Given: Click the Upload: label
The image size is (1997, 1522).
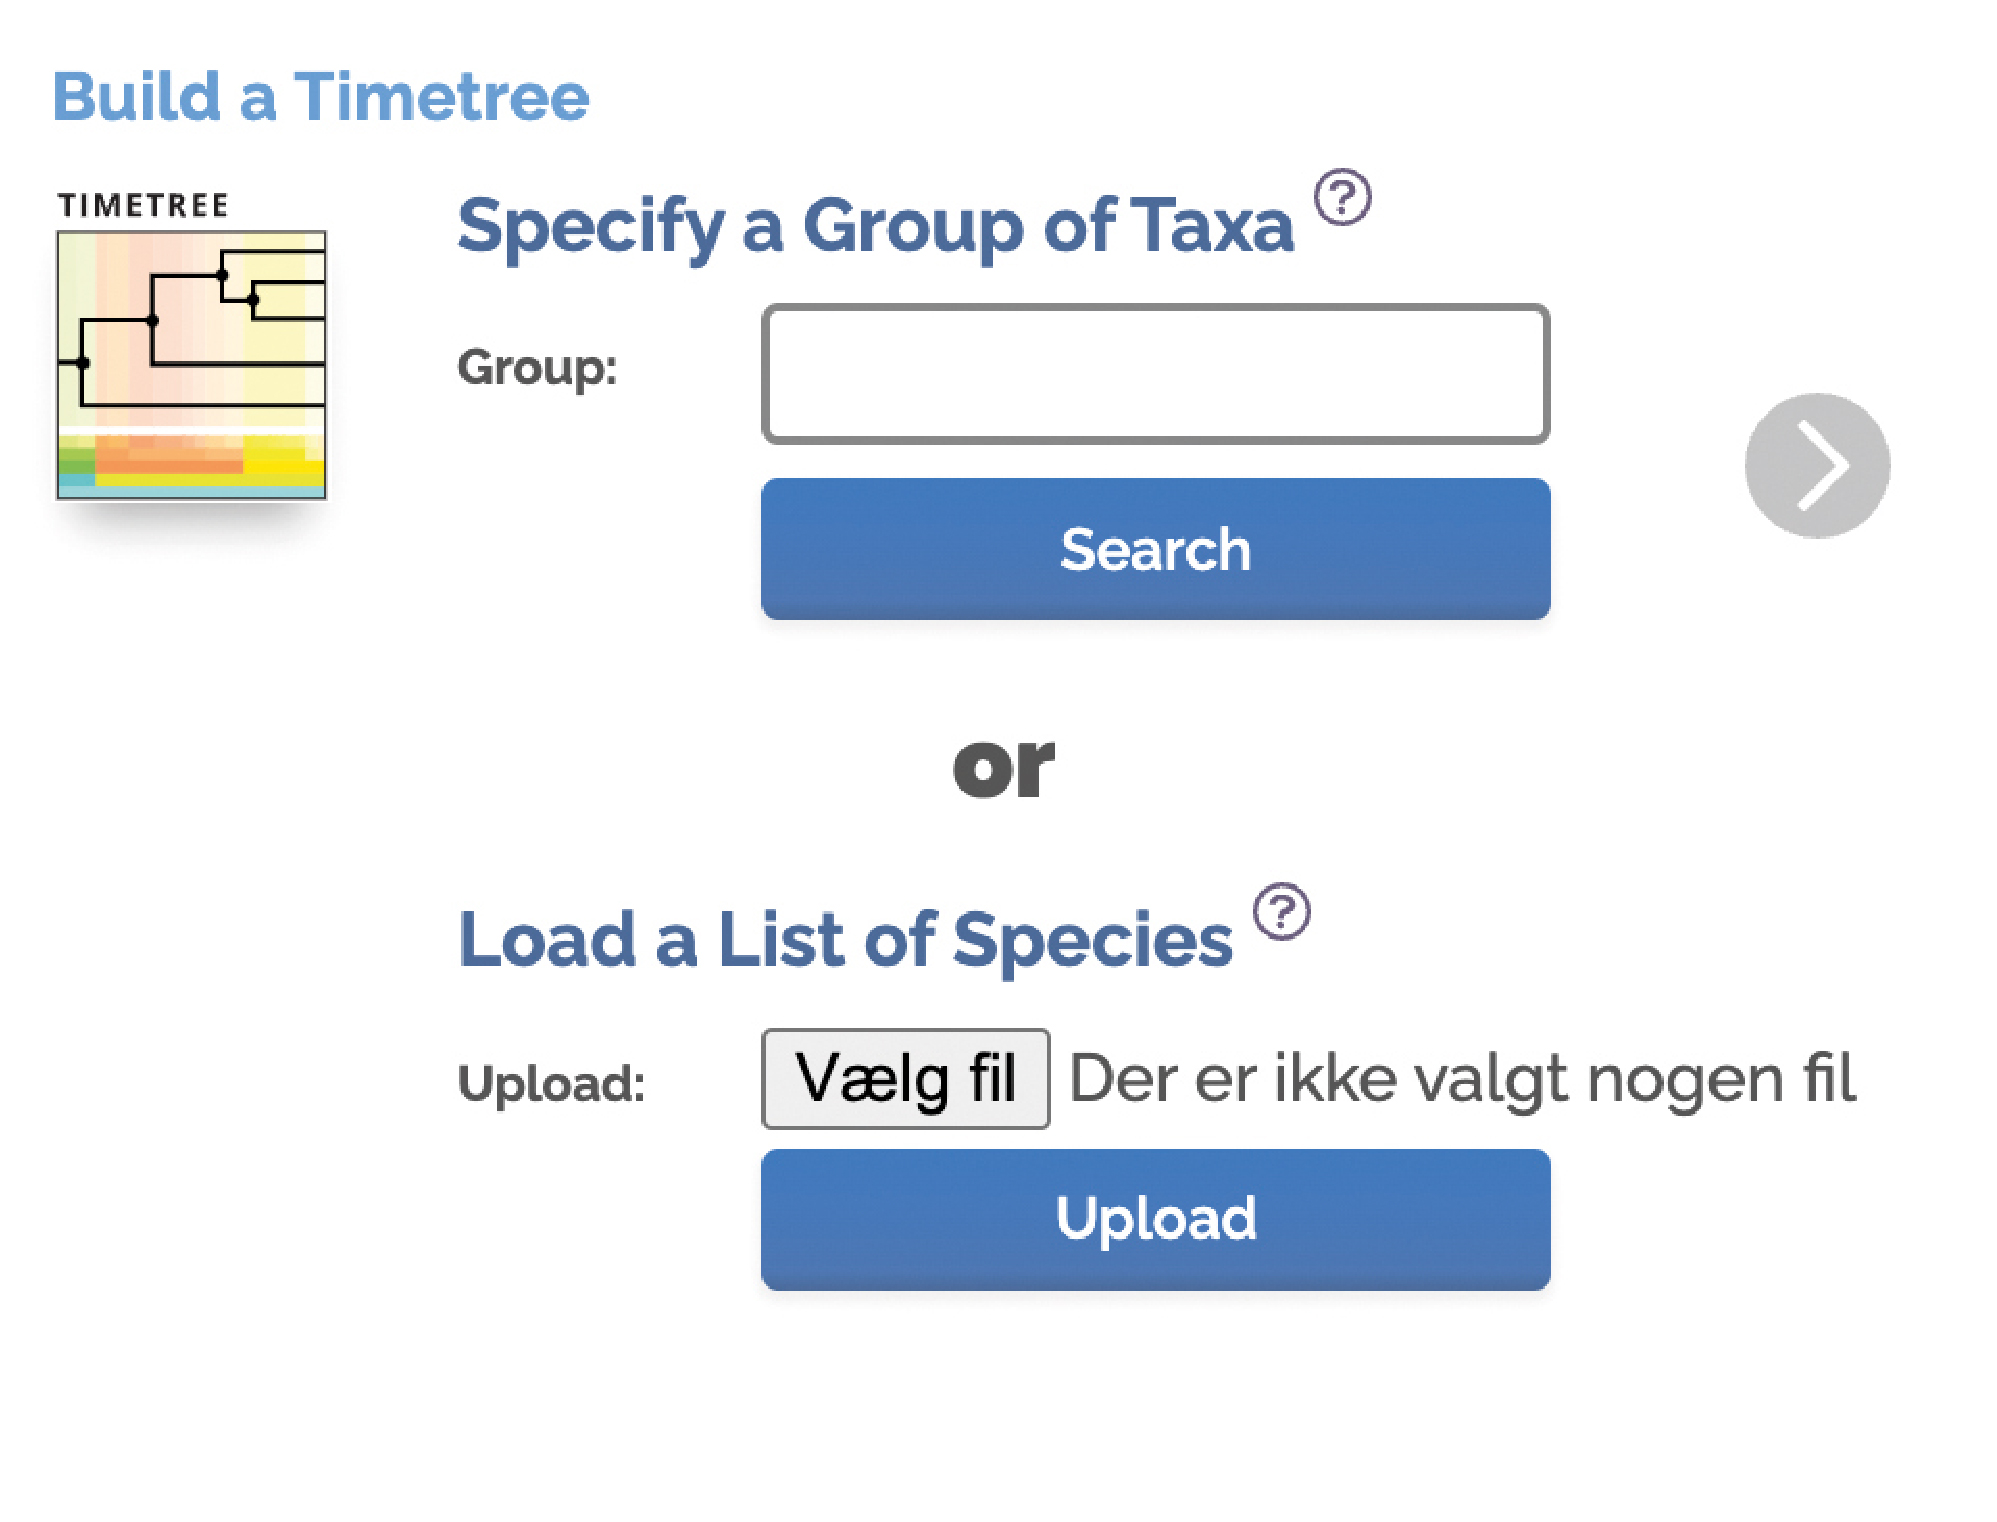Looking at the screenshot, I should (x=551, y=1083).
